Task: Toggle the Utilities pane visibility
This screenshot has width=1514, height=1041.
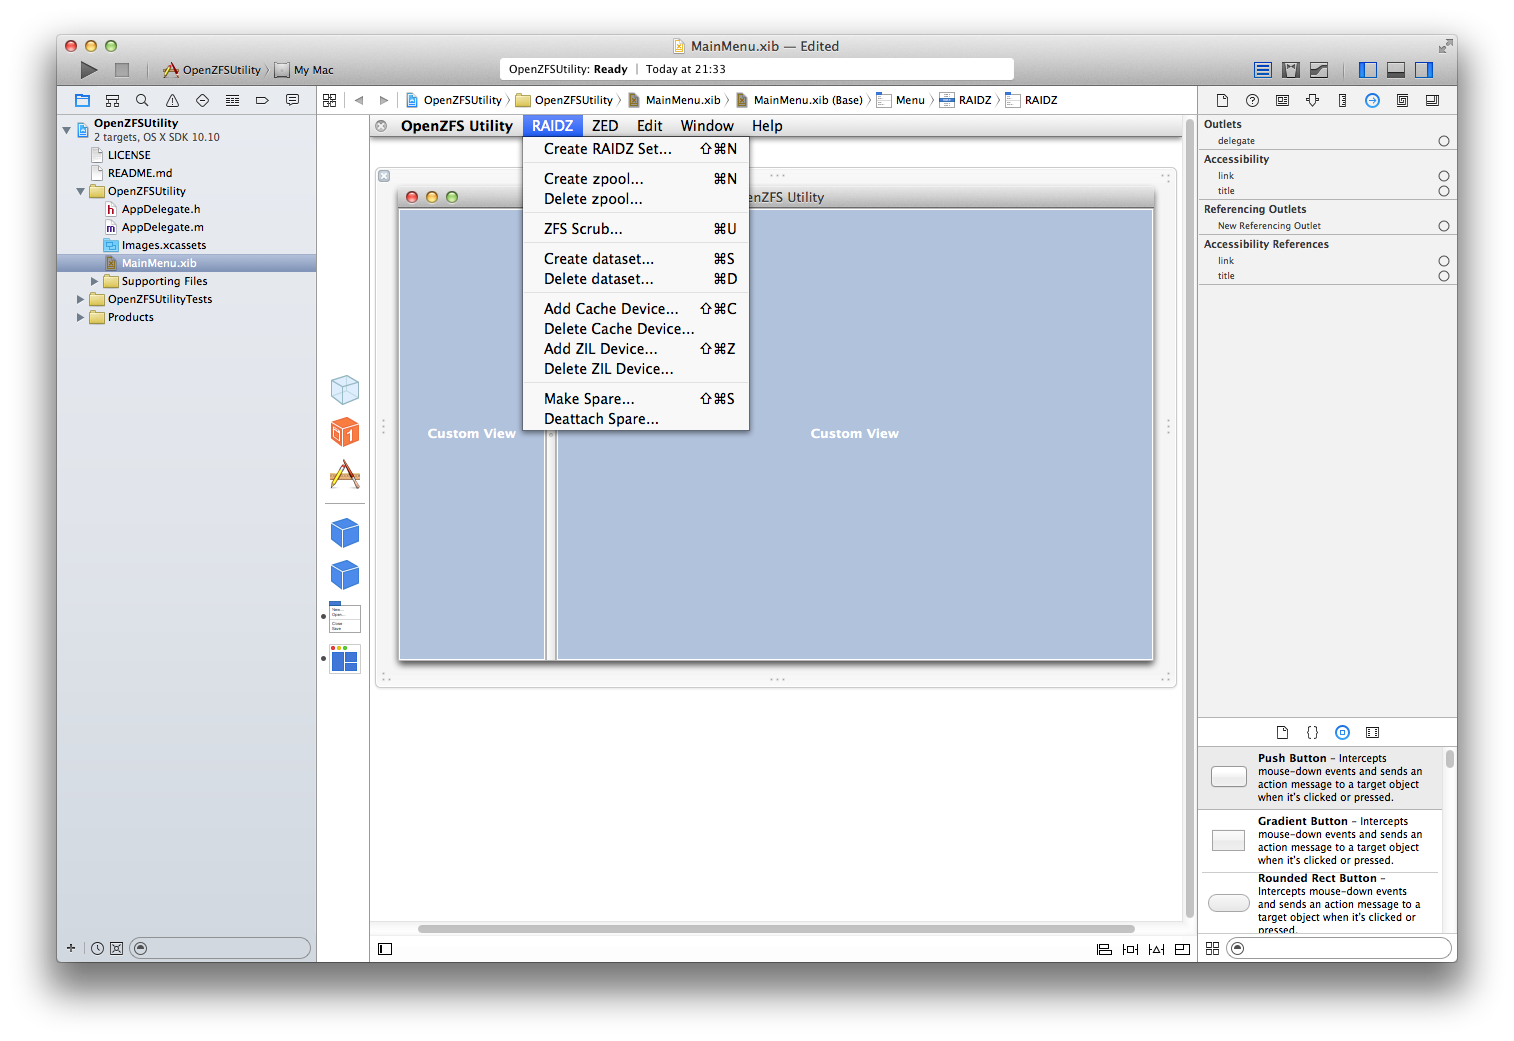Action: click(1424, 70)
